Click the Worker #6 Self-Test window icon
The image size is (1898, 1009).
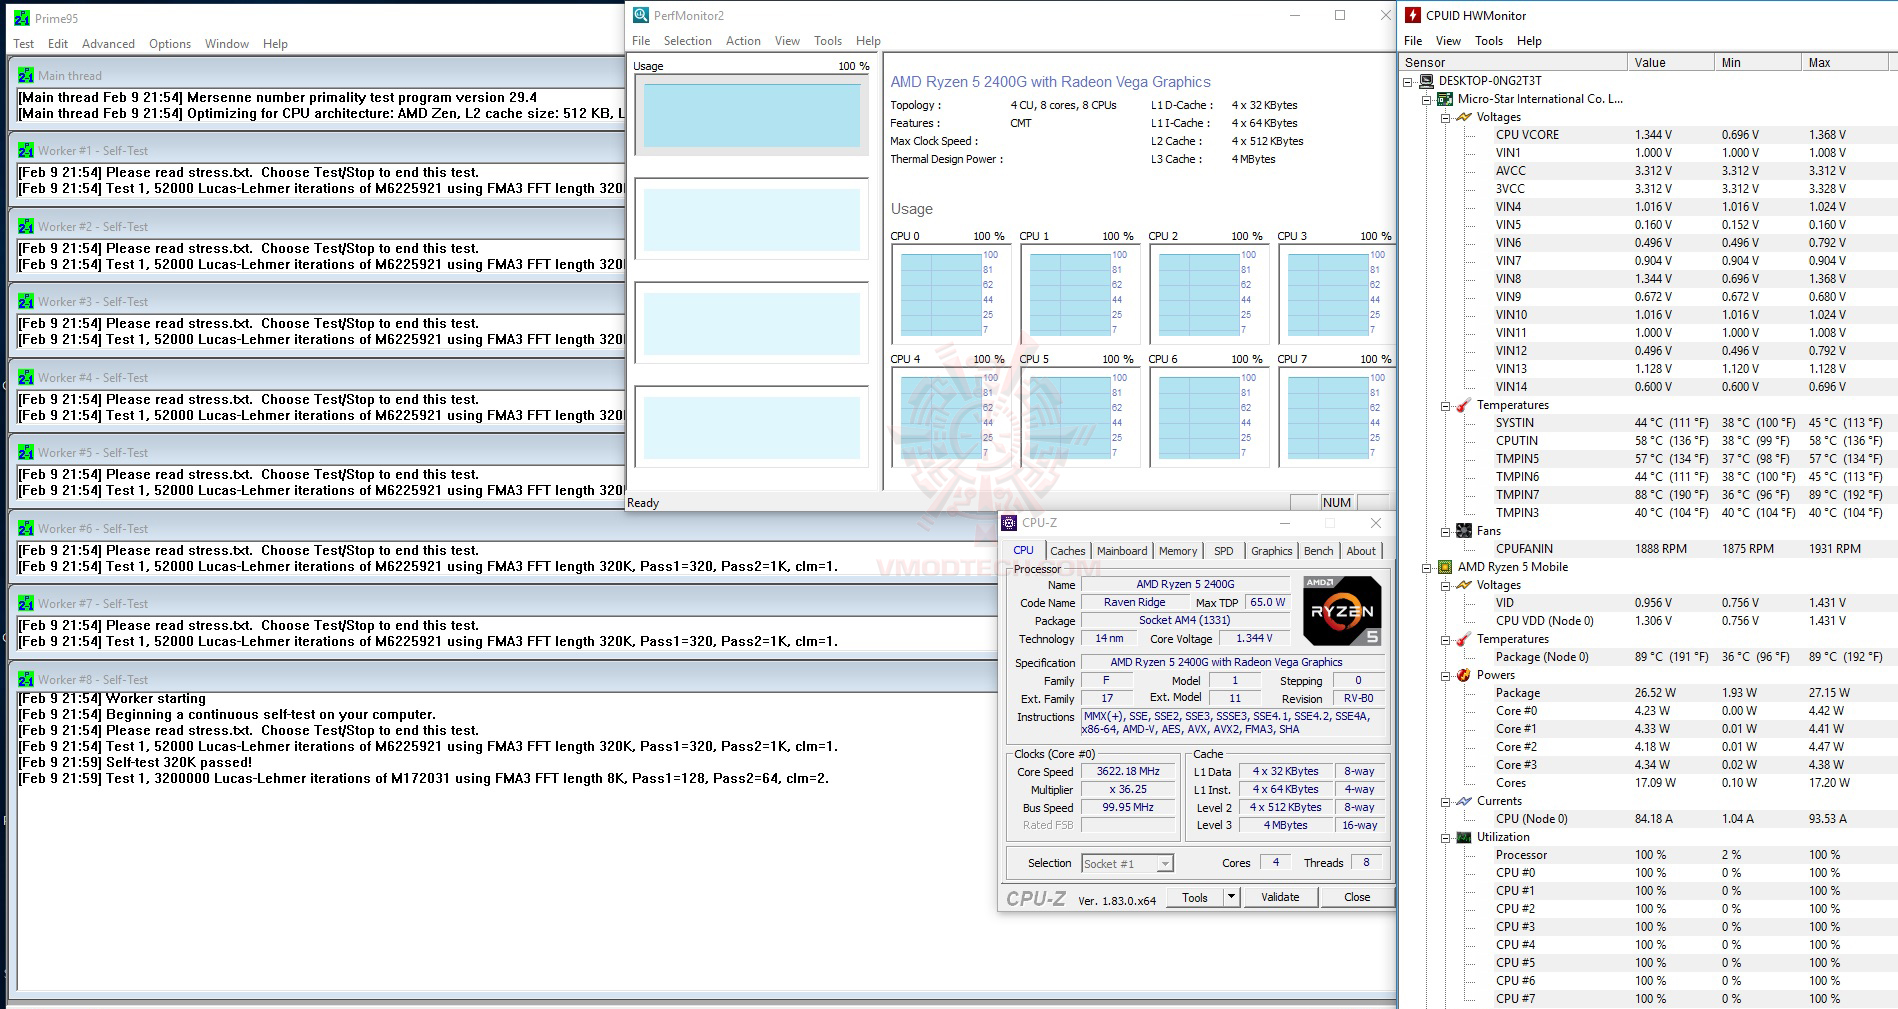pyautogui.click(x=26, y=529)
